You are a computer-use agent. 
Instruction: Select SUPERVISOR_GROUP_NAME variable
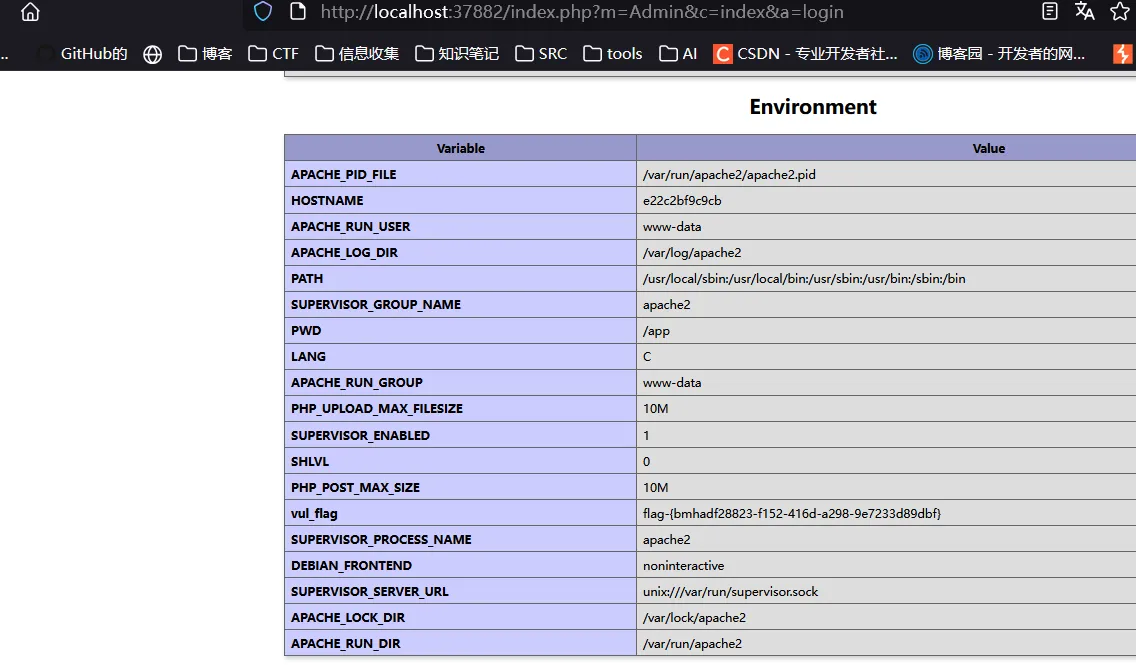pos(376,305)
